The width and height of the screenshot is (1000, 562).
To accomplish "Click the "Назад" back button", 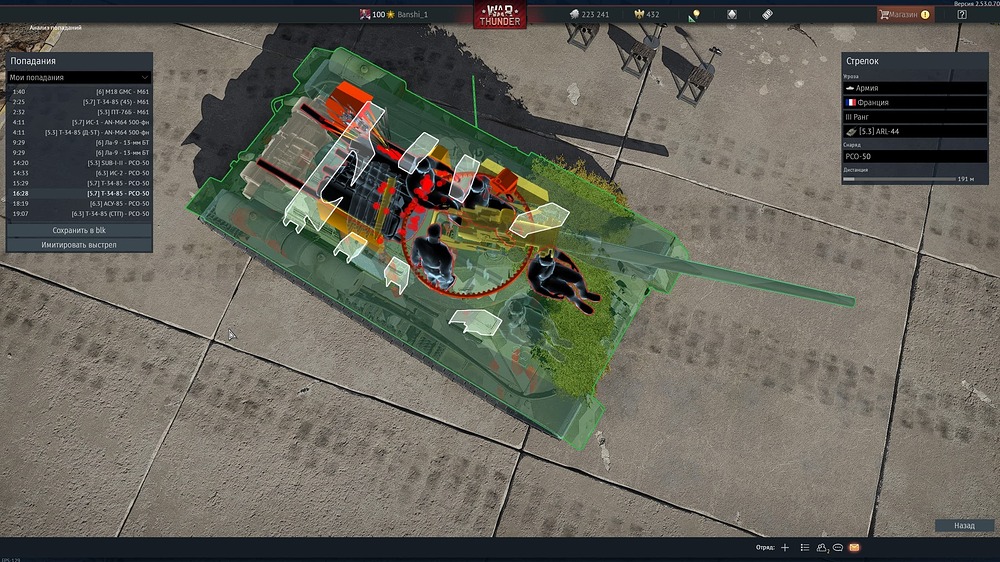I will pos(964,525).
